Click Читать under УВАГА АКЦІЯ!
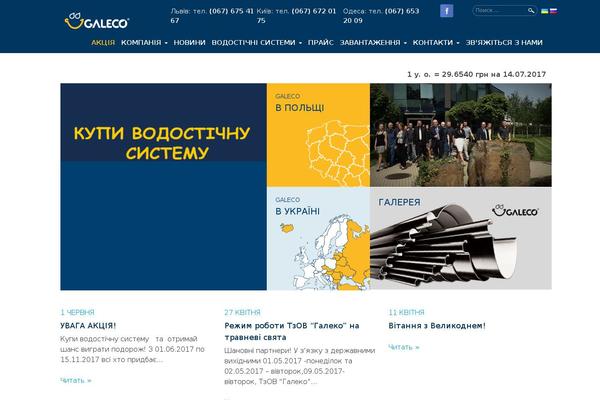600x400 pixels. pyautogui.click(x=76, y=380)
